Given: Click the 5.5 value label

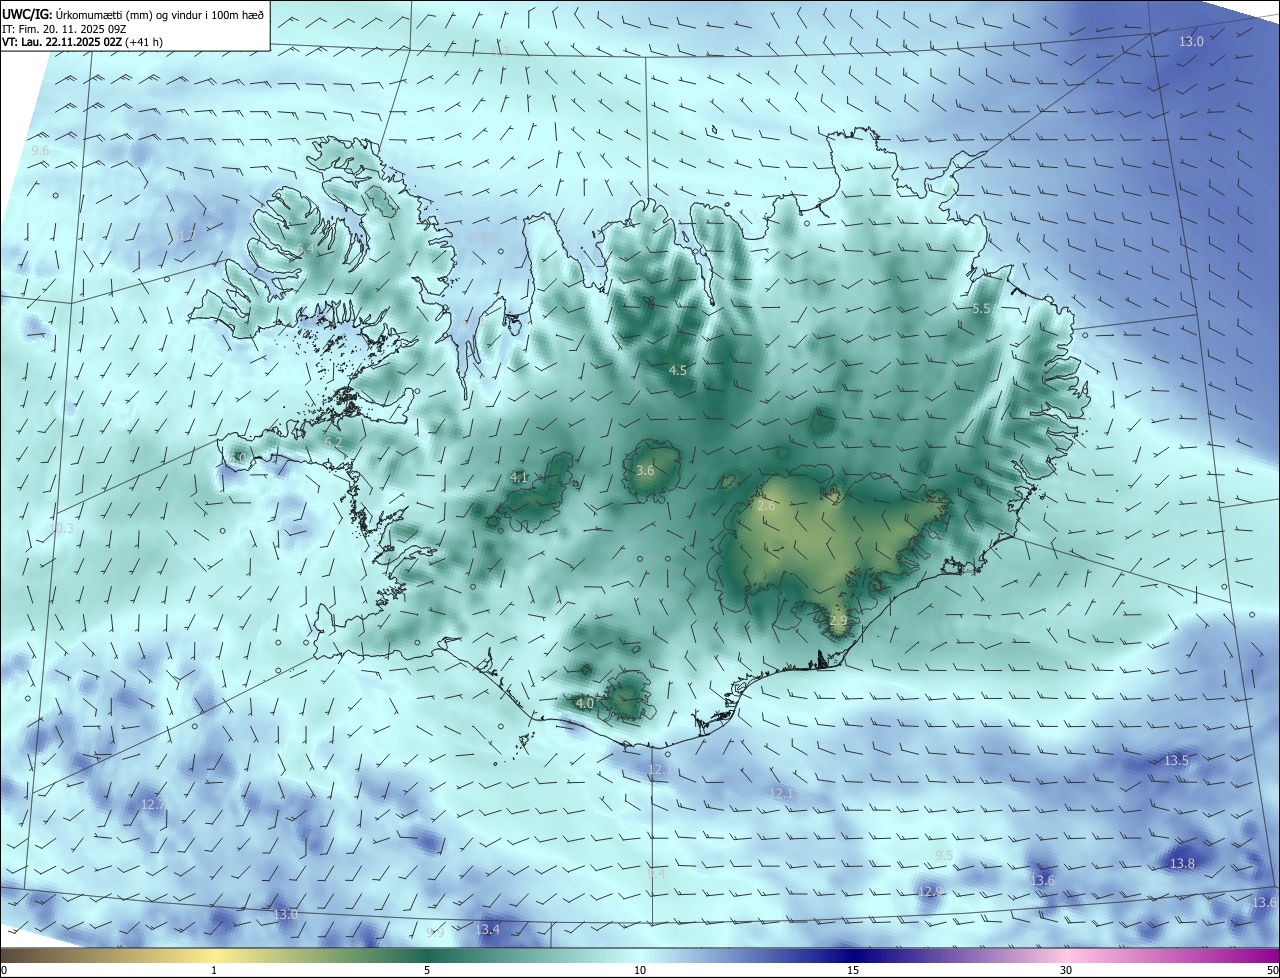Looking at the screenshot, I should pyautogui.click(x=981, y=309).
